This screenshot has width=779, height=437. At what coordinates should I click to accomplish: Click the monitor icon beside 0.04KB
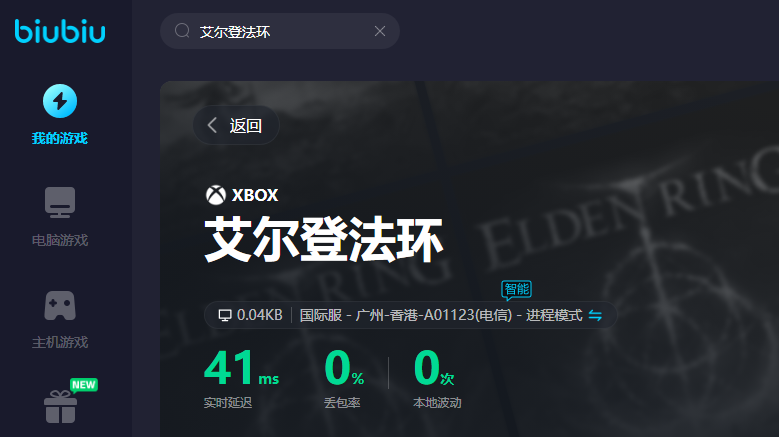tap(225, 315)
